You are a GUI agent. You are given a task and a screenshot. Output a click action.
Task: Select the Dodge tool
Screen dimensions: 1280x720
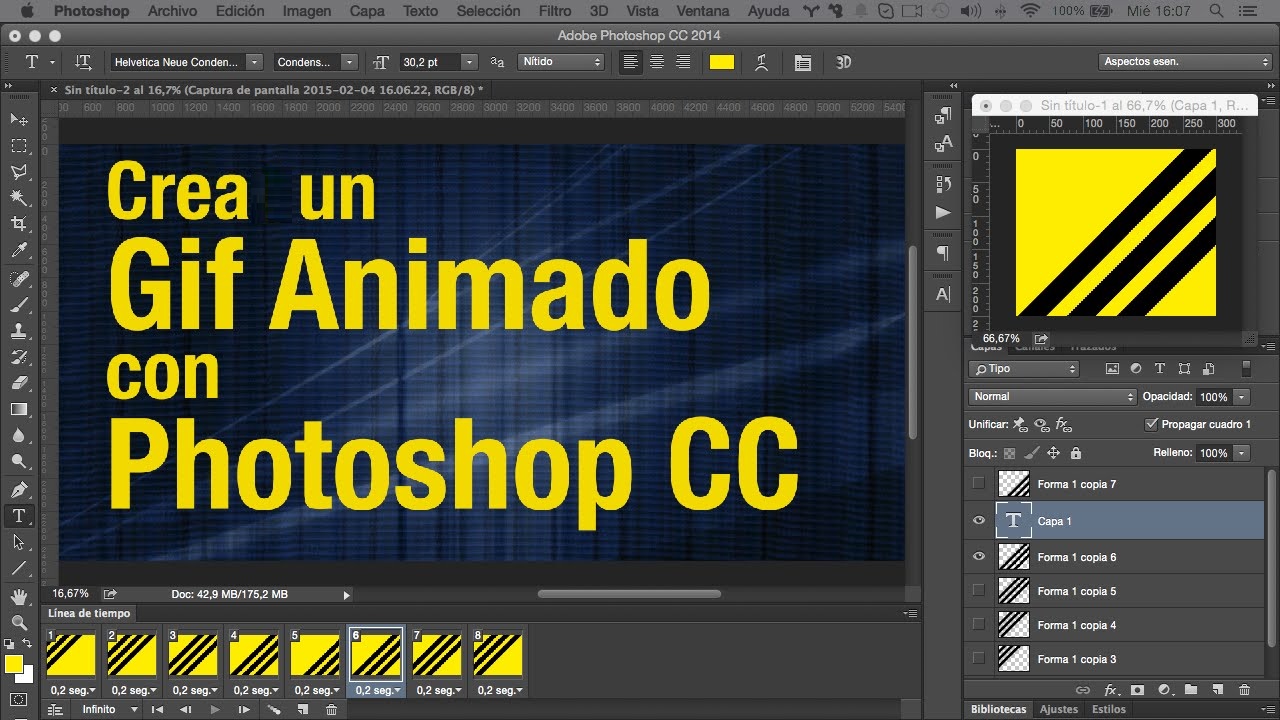(19, 461)
